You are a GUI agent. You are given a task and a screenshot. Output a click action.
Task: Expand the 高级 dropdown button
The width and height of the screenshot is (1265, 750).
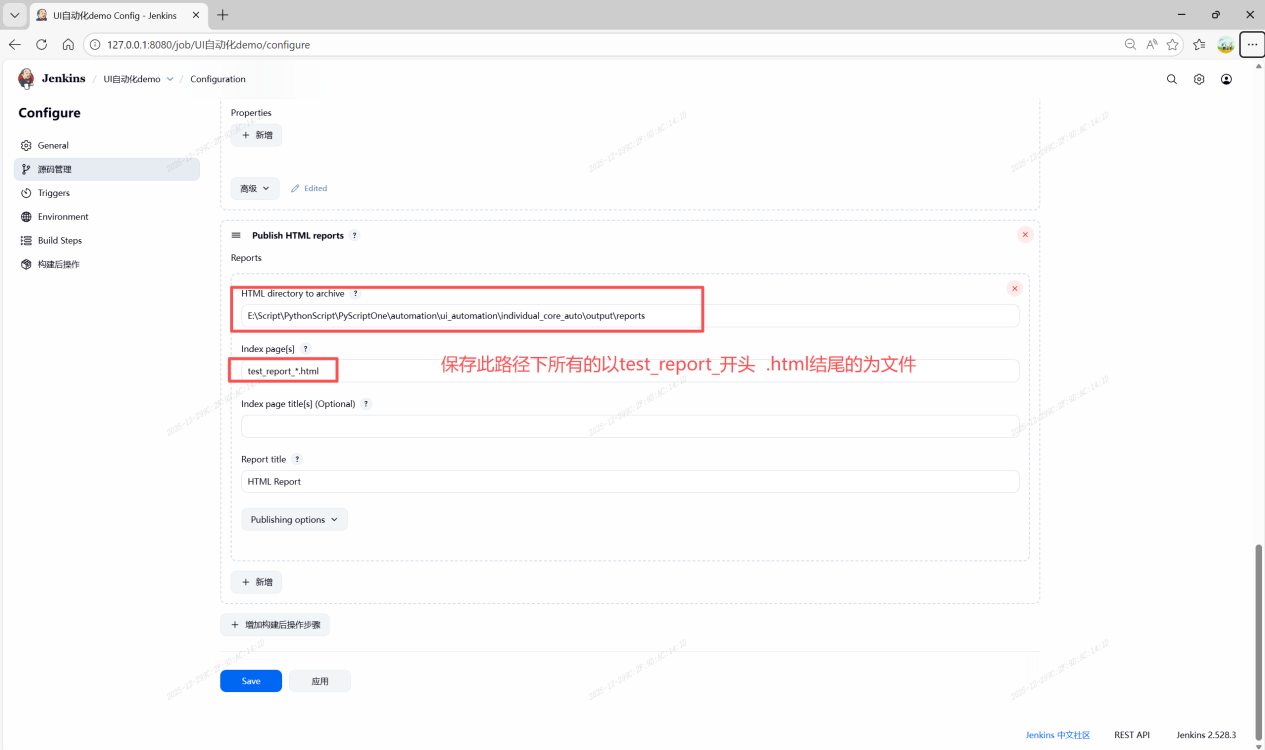255,188
